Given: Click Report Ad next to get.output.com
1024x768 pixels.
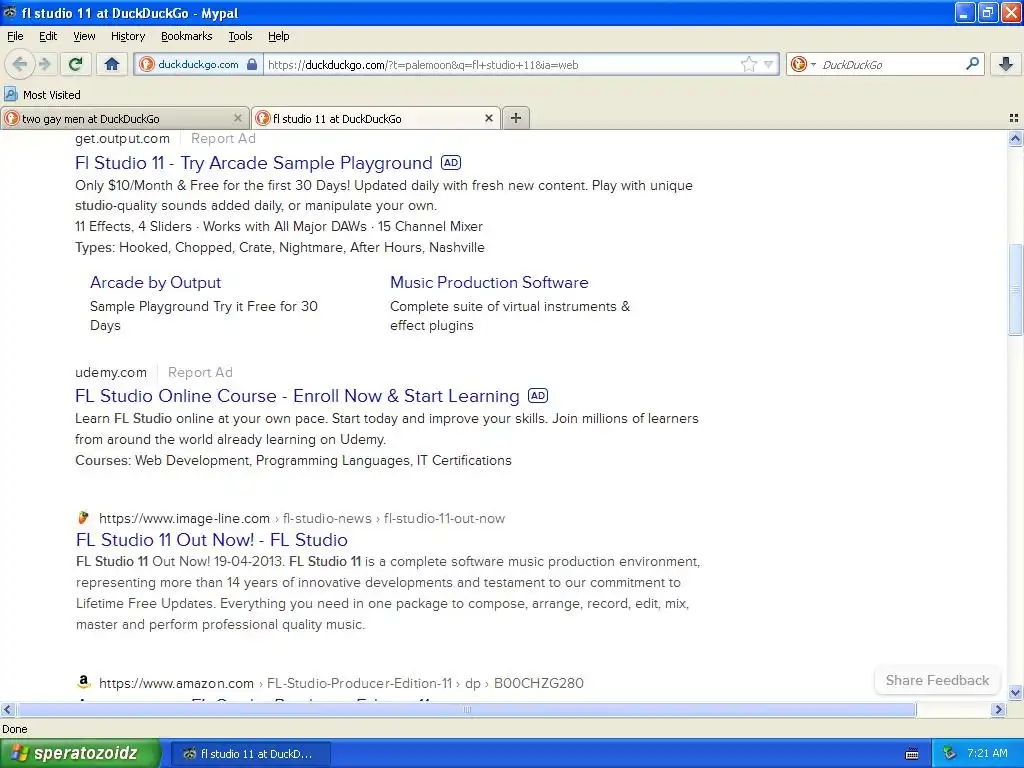Looking at the screenshot, I should 223,138.
